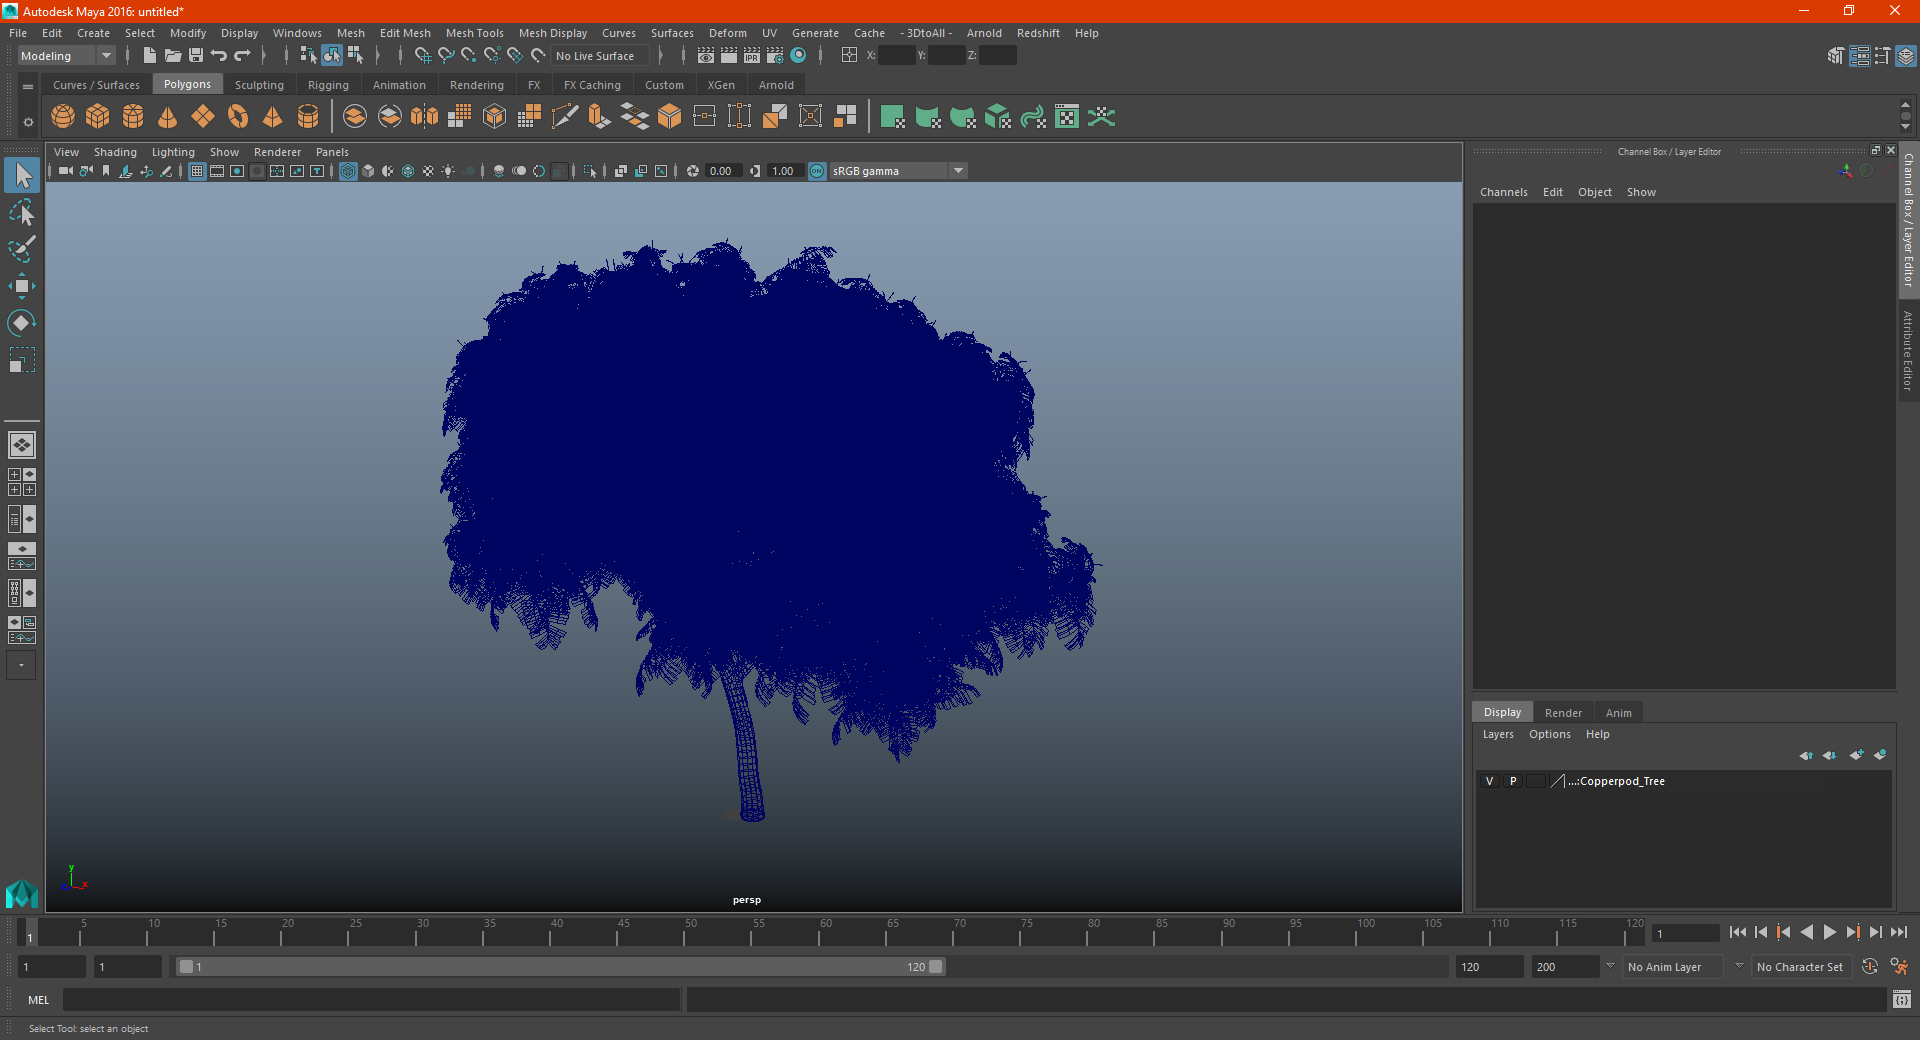Viewport: 1920px width, 1040px height.
Task: Step to the next key
Action: tap(1853, 932)
